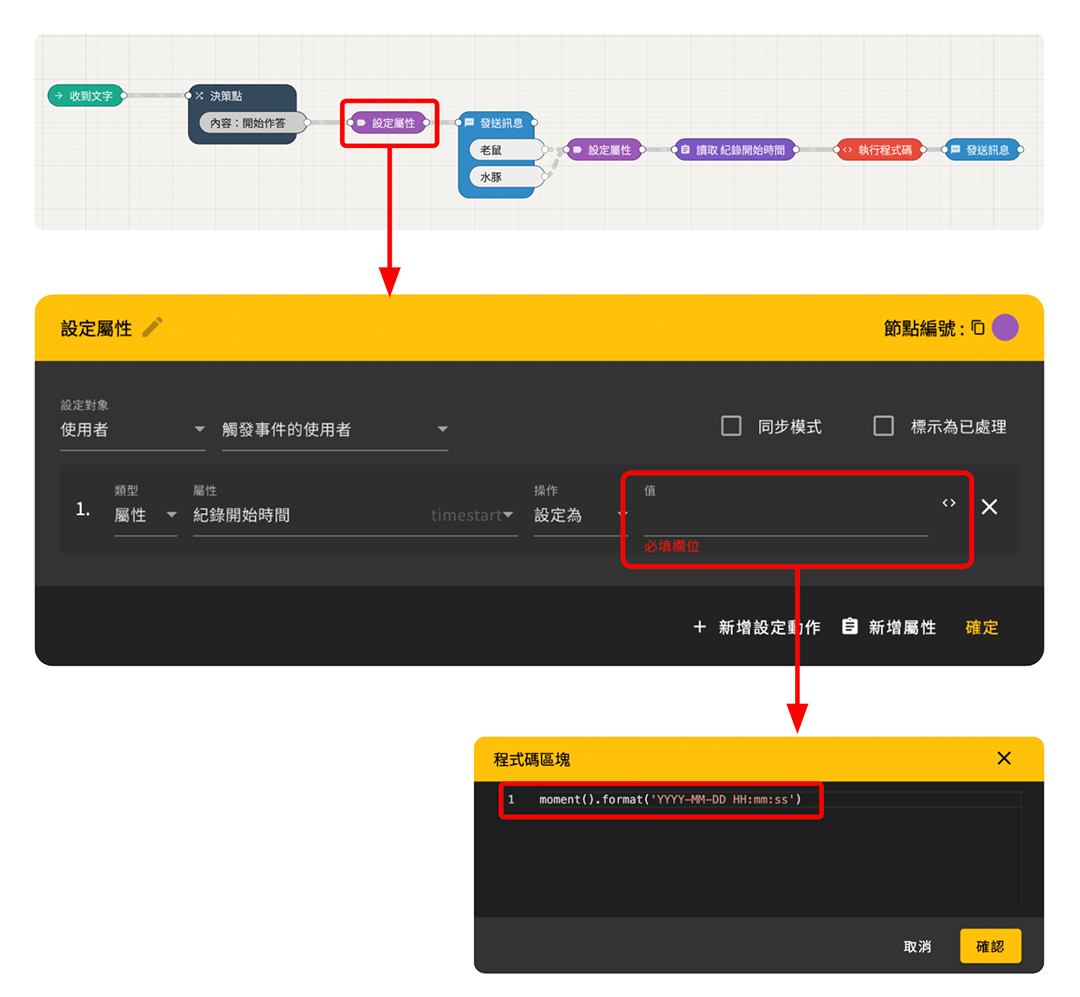Viewport: 1080px width, 997px height.
Task: Open the 操作 設定為 dropdown
Action: point(580,515)
